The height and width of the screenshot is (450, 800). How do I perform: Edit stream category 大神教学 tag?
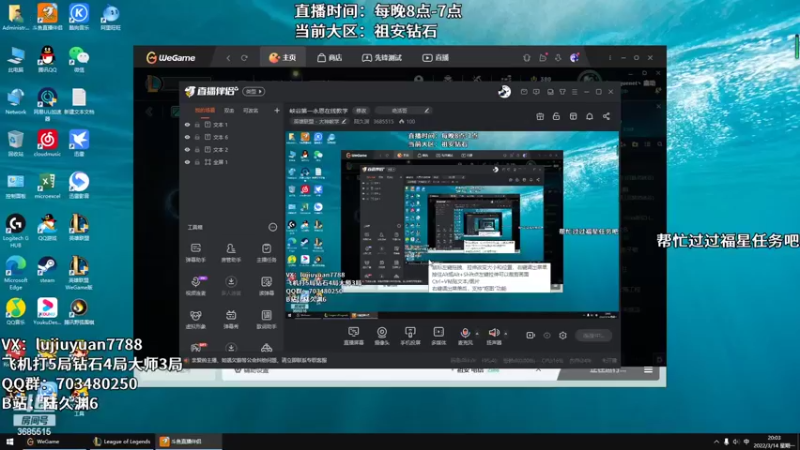click(x=319, y=121)
